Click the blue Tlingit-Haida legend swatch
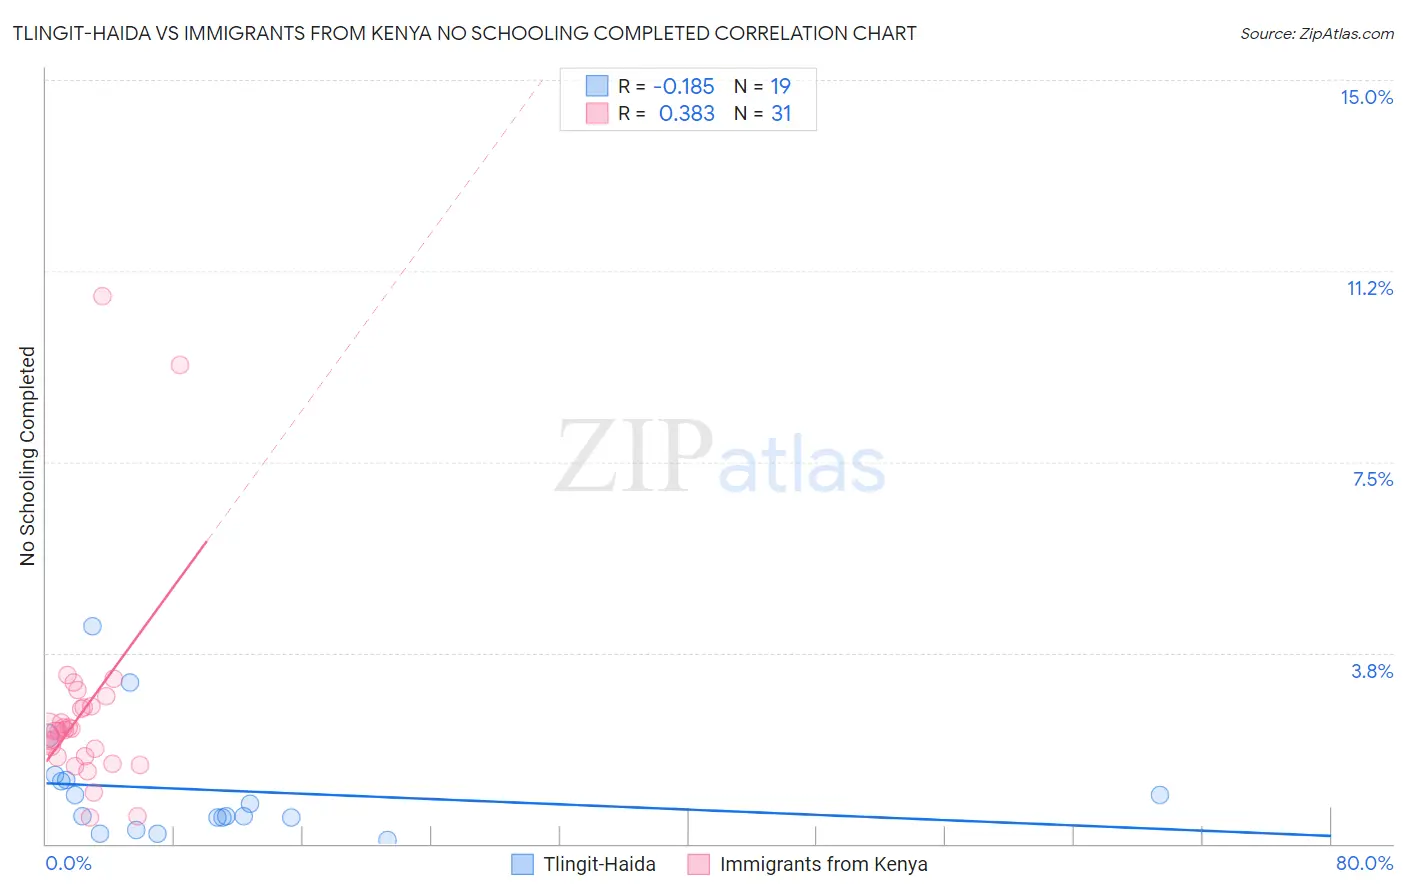Image resolution: width=1406 pixels, height=892 pixels. [522, 864]
